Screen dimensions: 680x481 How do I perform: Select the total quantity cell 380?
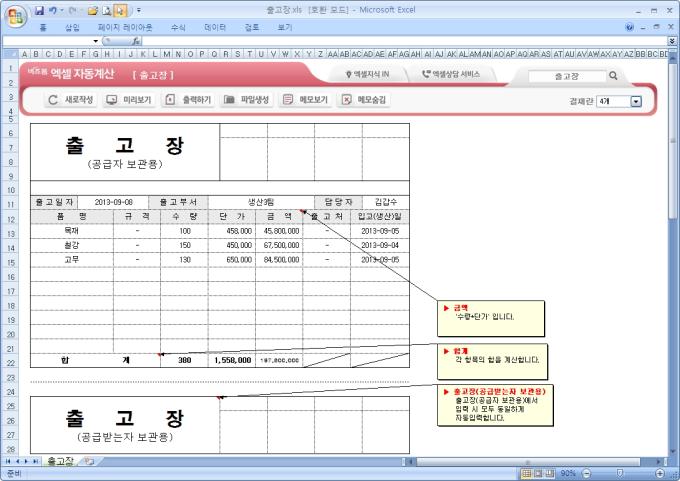[184, 360]
